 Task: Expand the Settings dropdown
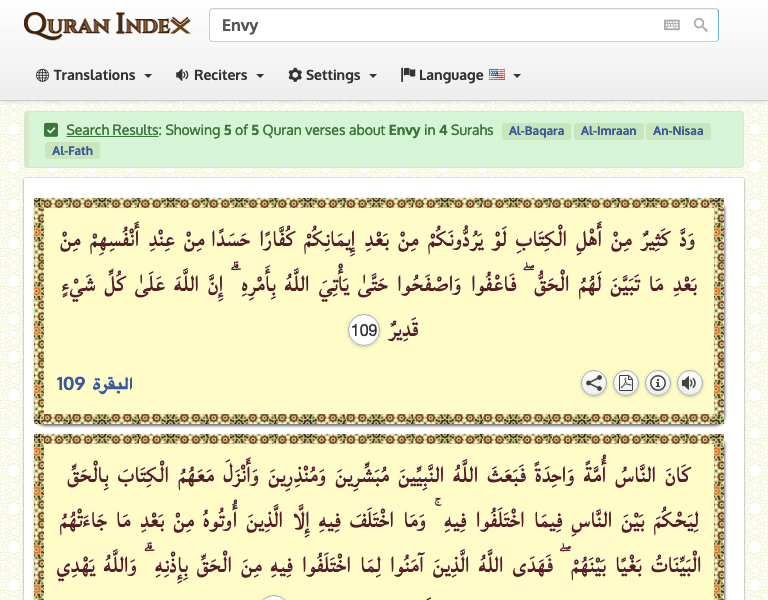tap(332, 75)
